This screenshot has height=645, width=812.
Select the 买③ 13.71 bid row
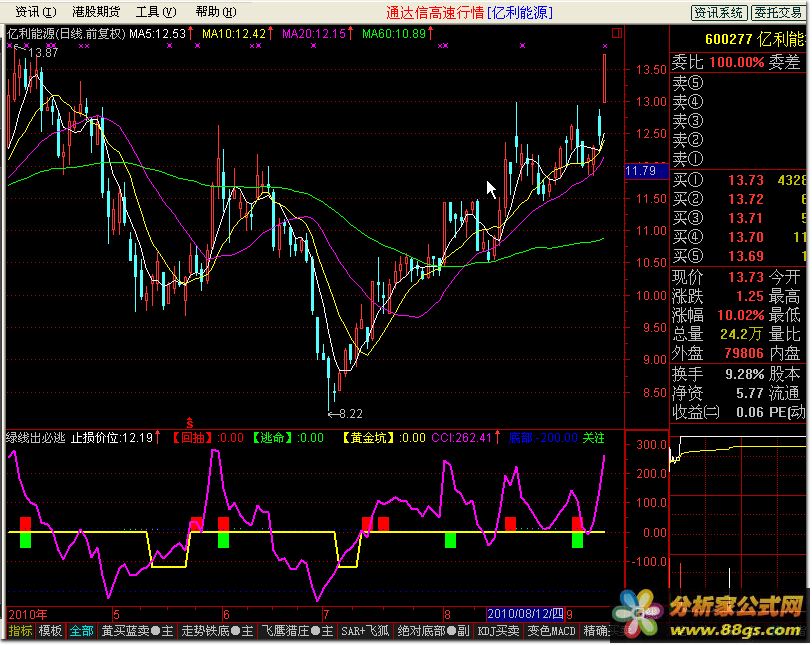(738, 218)
